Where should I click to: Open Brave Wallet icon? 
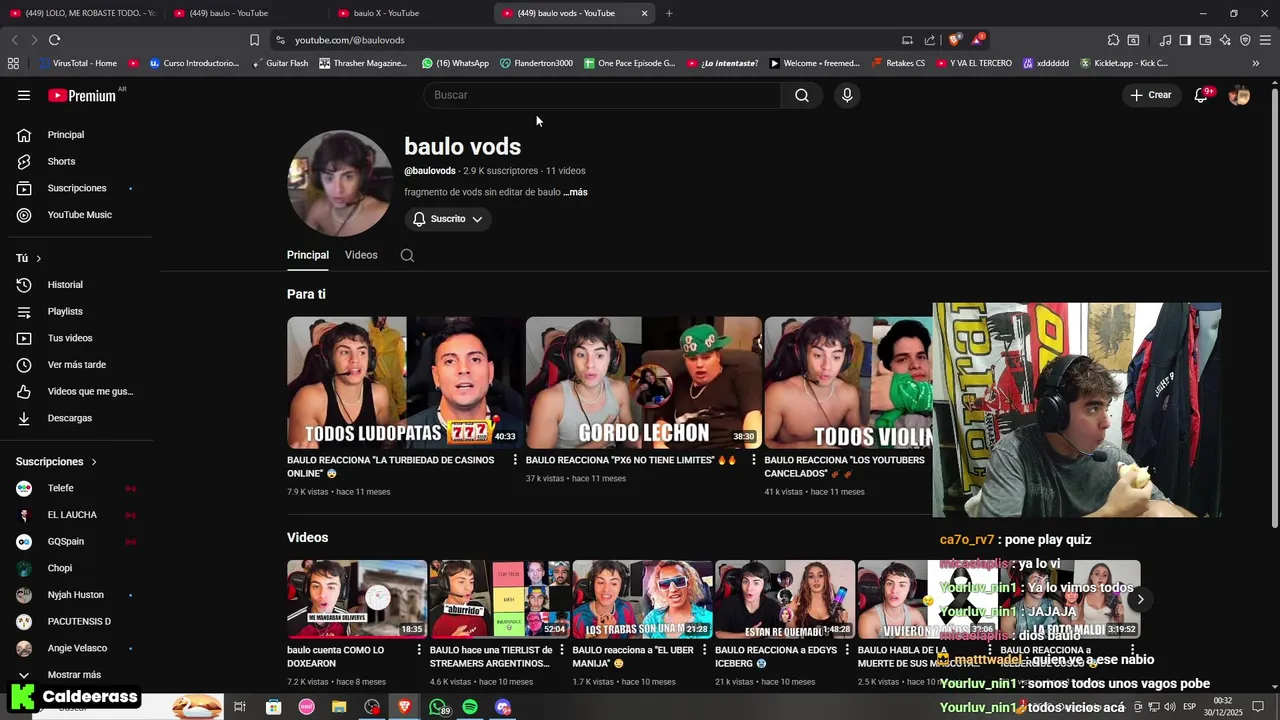(1205, 40)
